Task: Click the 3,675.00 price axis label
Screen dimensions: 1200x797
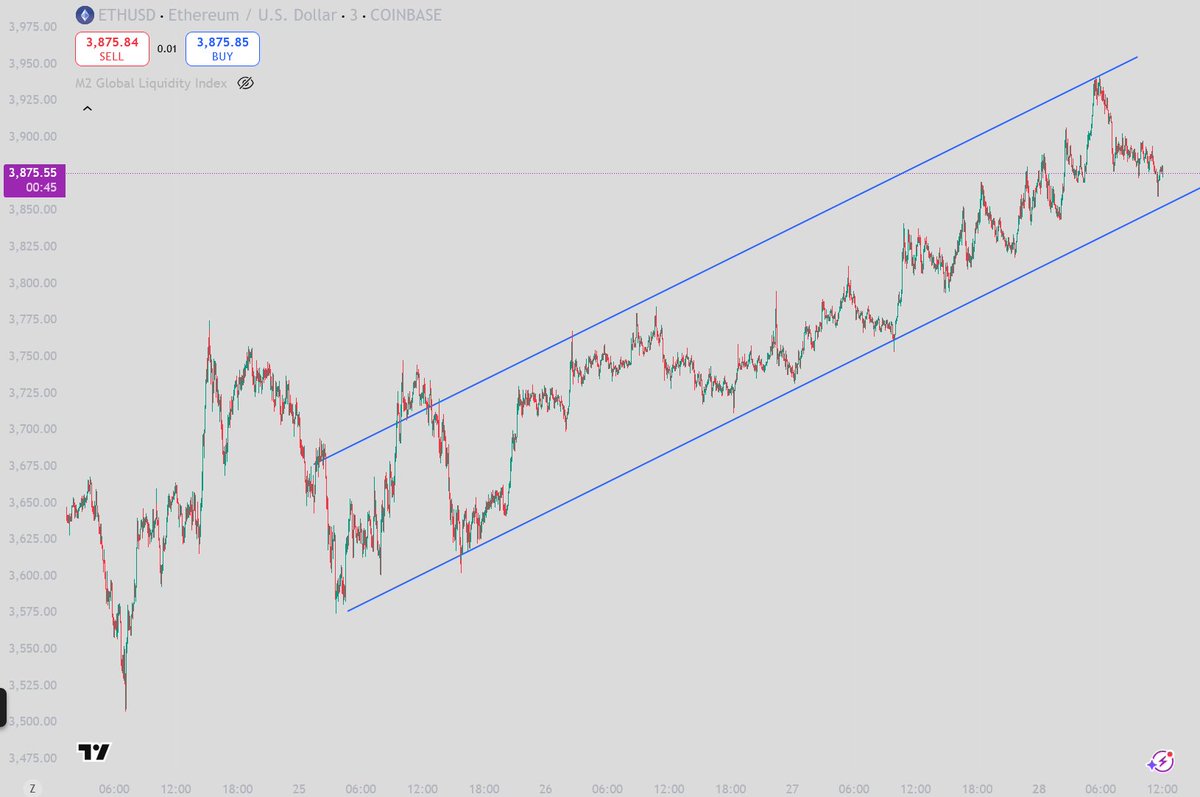Action: tap(32, 466)
